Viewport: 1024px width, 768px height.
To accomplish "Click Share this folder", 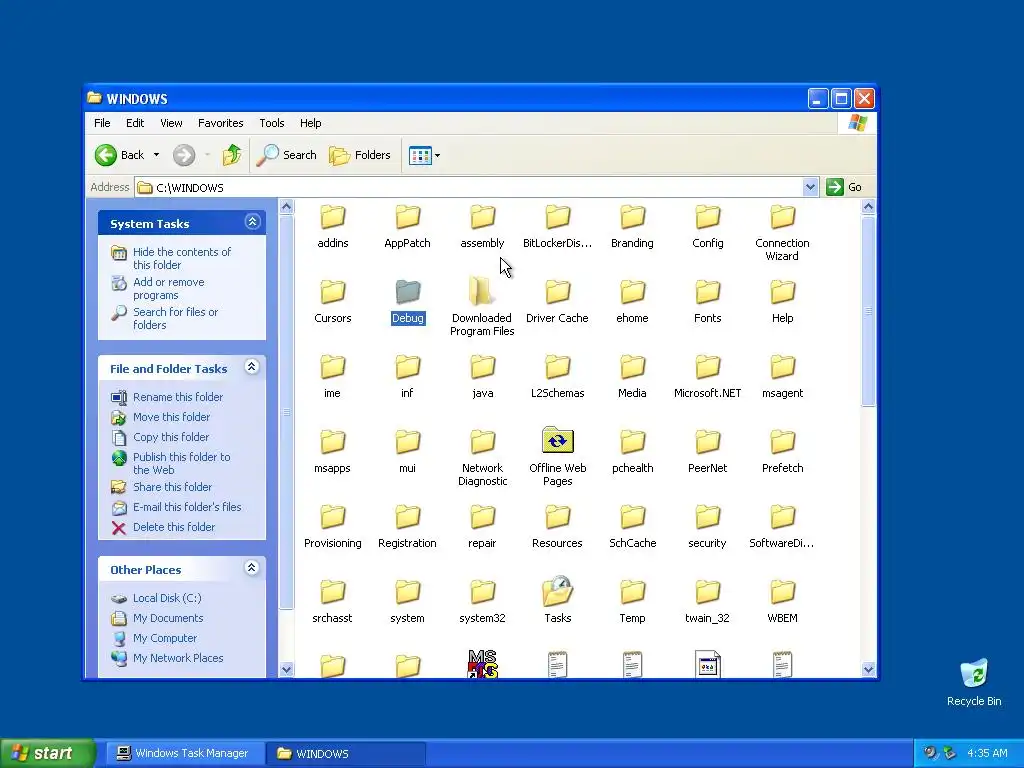I will [172, 487].
